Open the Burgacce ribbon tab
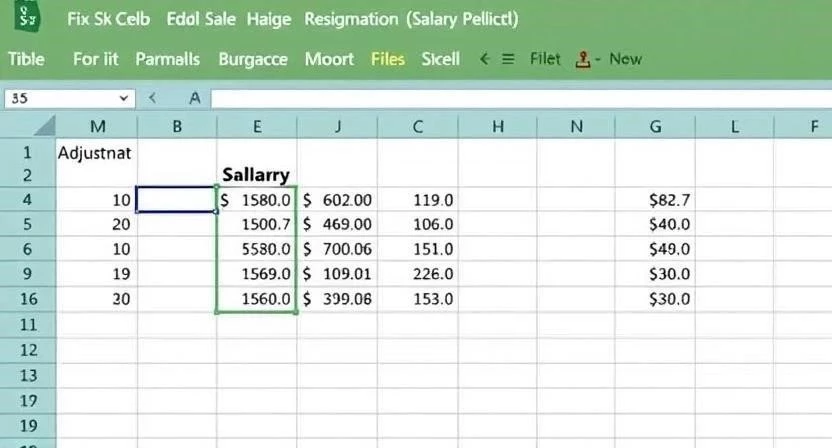832x448 pixels. [x=253, y=59]
